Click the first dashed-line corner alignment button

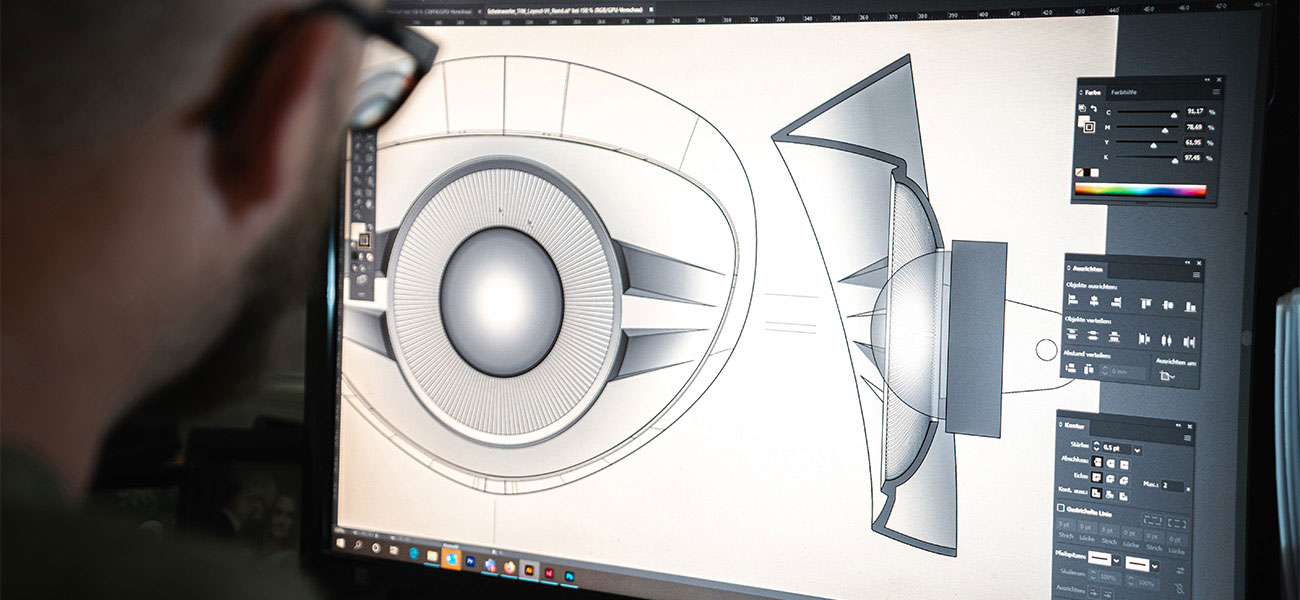pos(1153,520)
